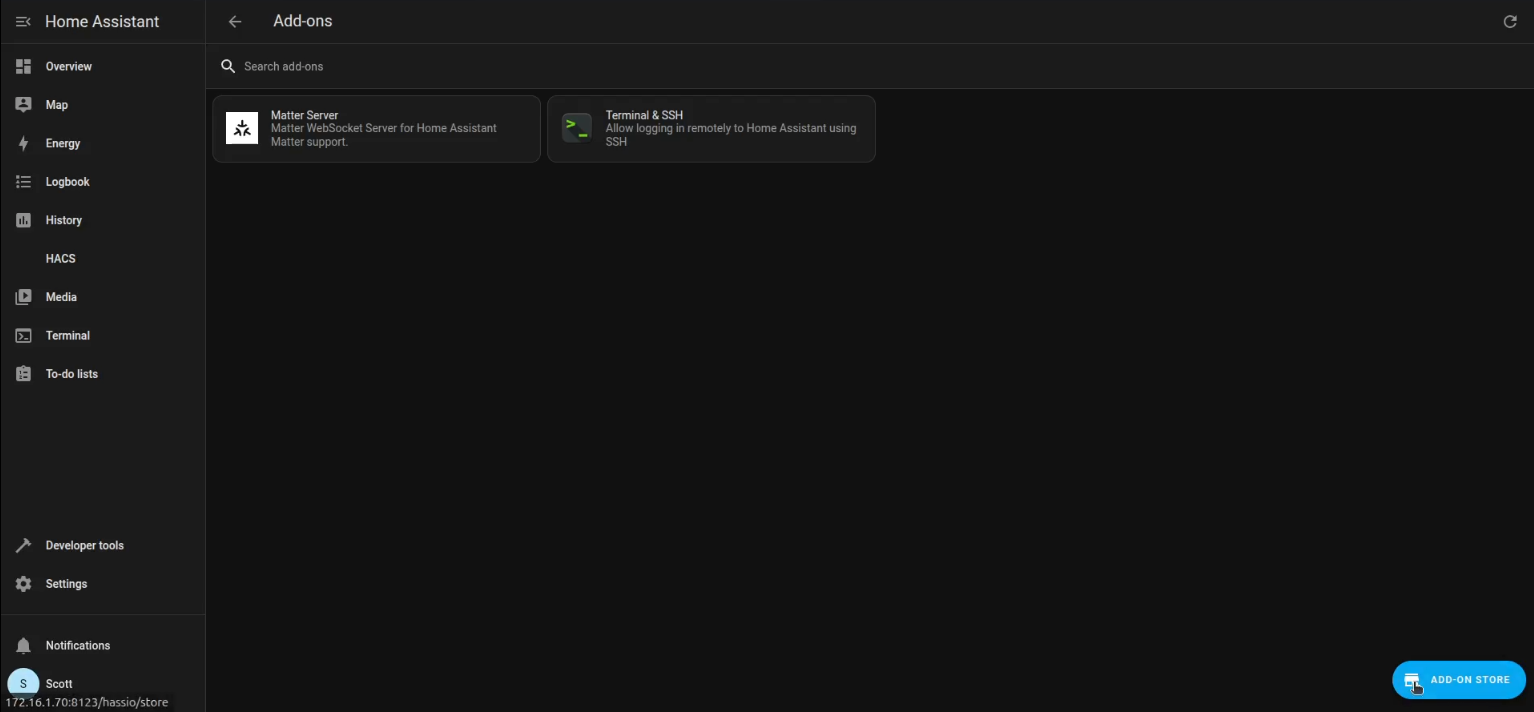Focus the Search add-ons field
1534x712 pixels.
pos(869,66)
